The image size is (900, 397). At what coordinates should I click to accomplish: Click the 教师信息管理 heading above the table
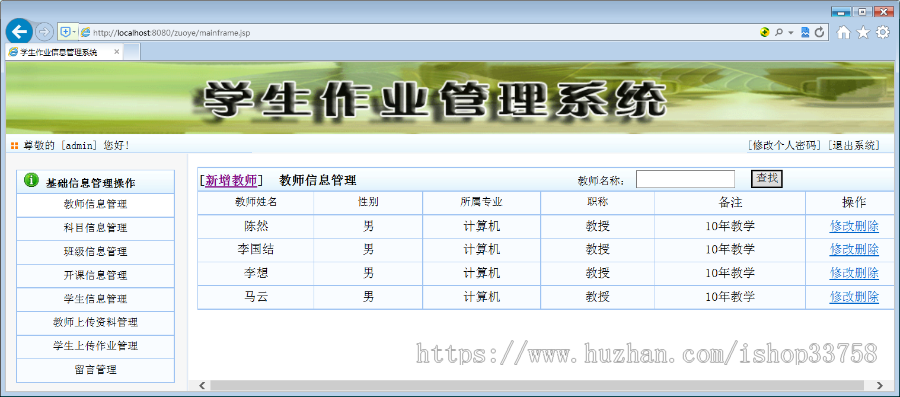pos(318,180)
